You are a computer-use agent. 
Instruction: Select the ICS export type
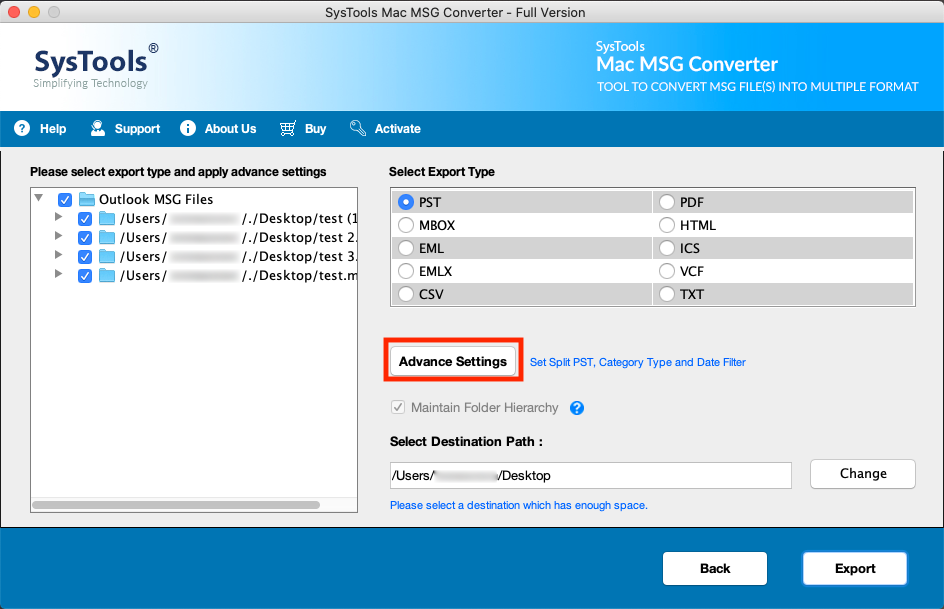(666, 248)
